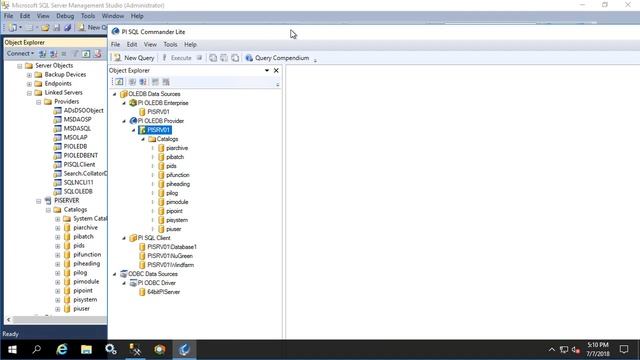Viewport: 640px width, 360px height.
Task: Select pipoint catalog in Commander tree
Action: (x=174, y=211)
